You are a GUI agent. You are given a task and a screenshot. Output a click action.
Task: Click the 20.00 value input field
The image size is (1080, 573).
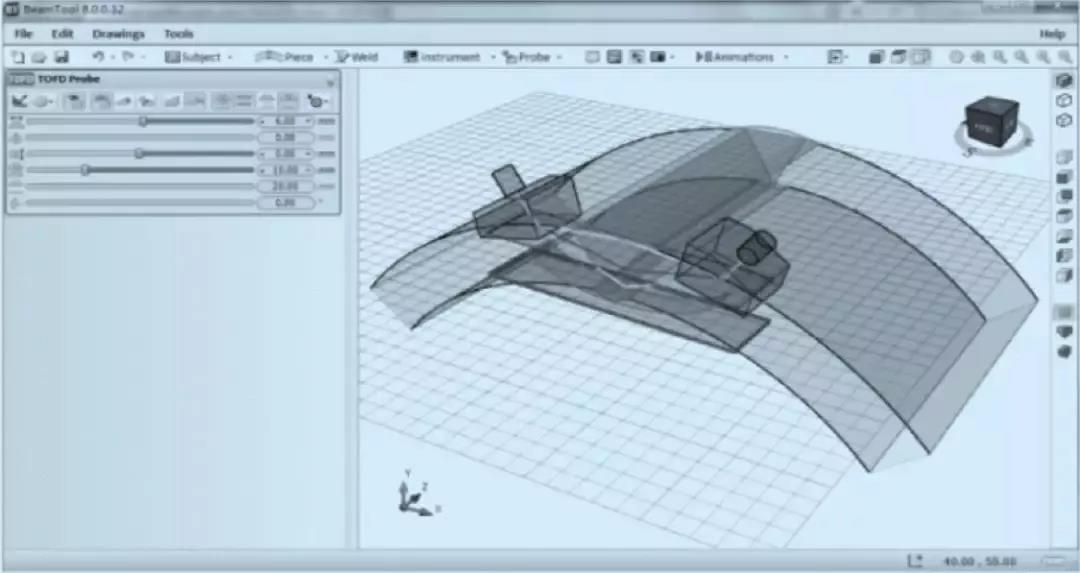(285, 187)
